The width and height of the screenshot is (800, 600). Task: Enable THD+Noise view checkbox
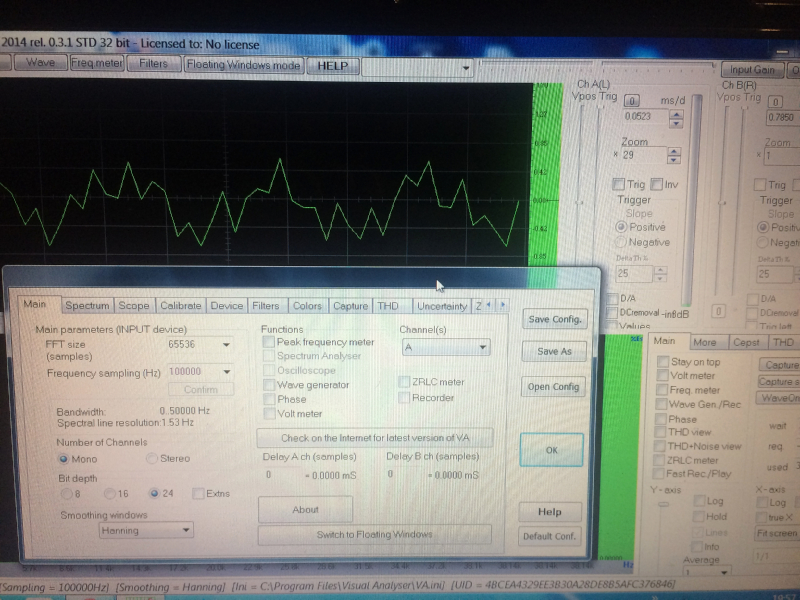pyautogui.click(x=659, y=446)
